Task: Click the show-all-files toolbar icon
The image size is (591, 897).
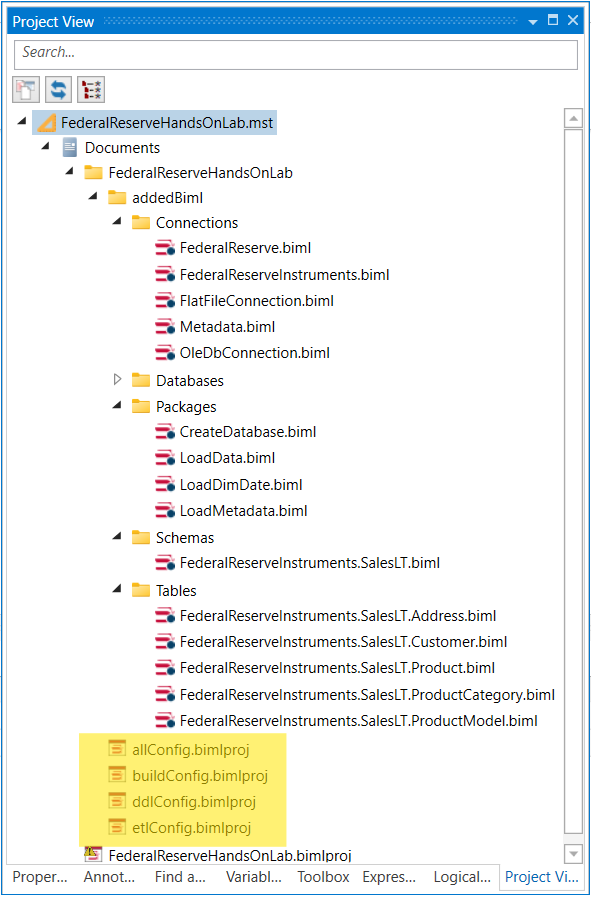Action: click(x=25, y=89)
